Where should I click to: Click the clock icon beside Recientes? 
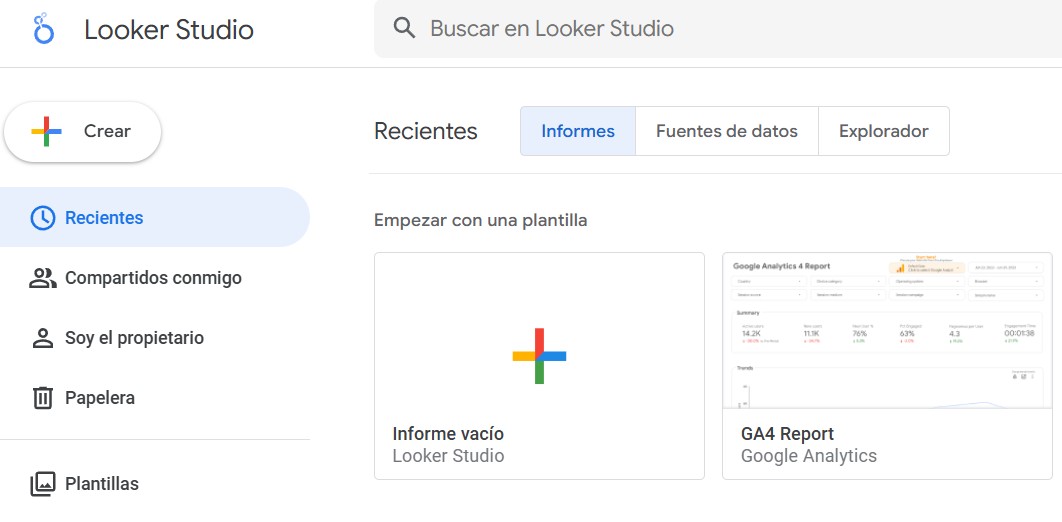coord(42,218)
